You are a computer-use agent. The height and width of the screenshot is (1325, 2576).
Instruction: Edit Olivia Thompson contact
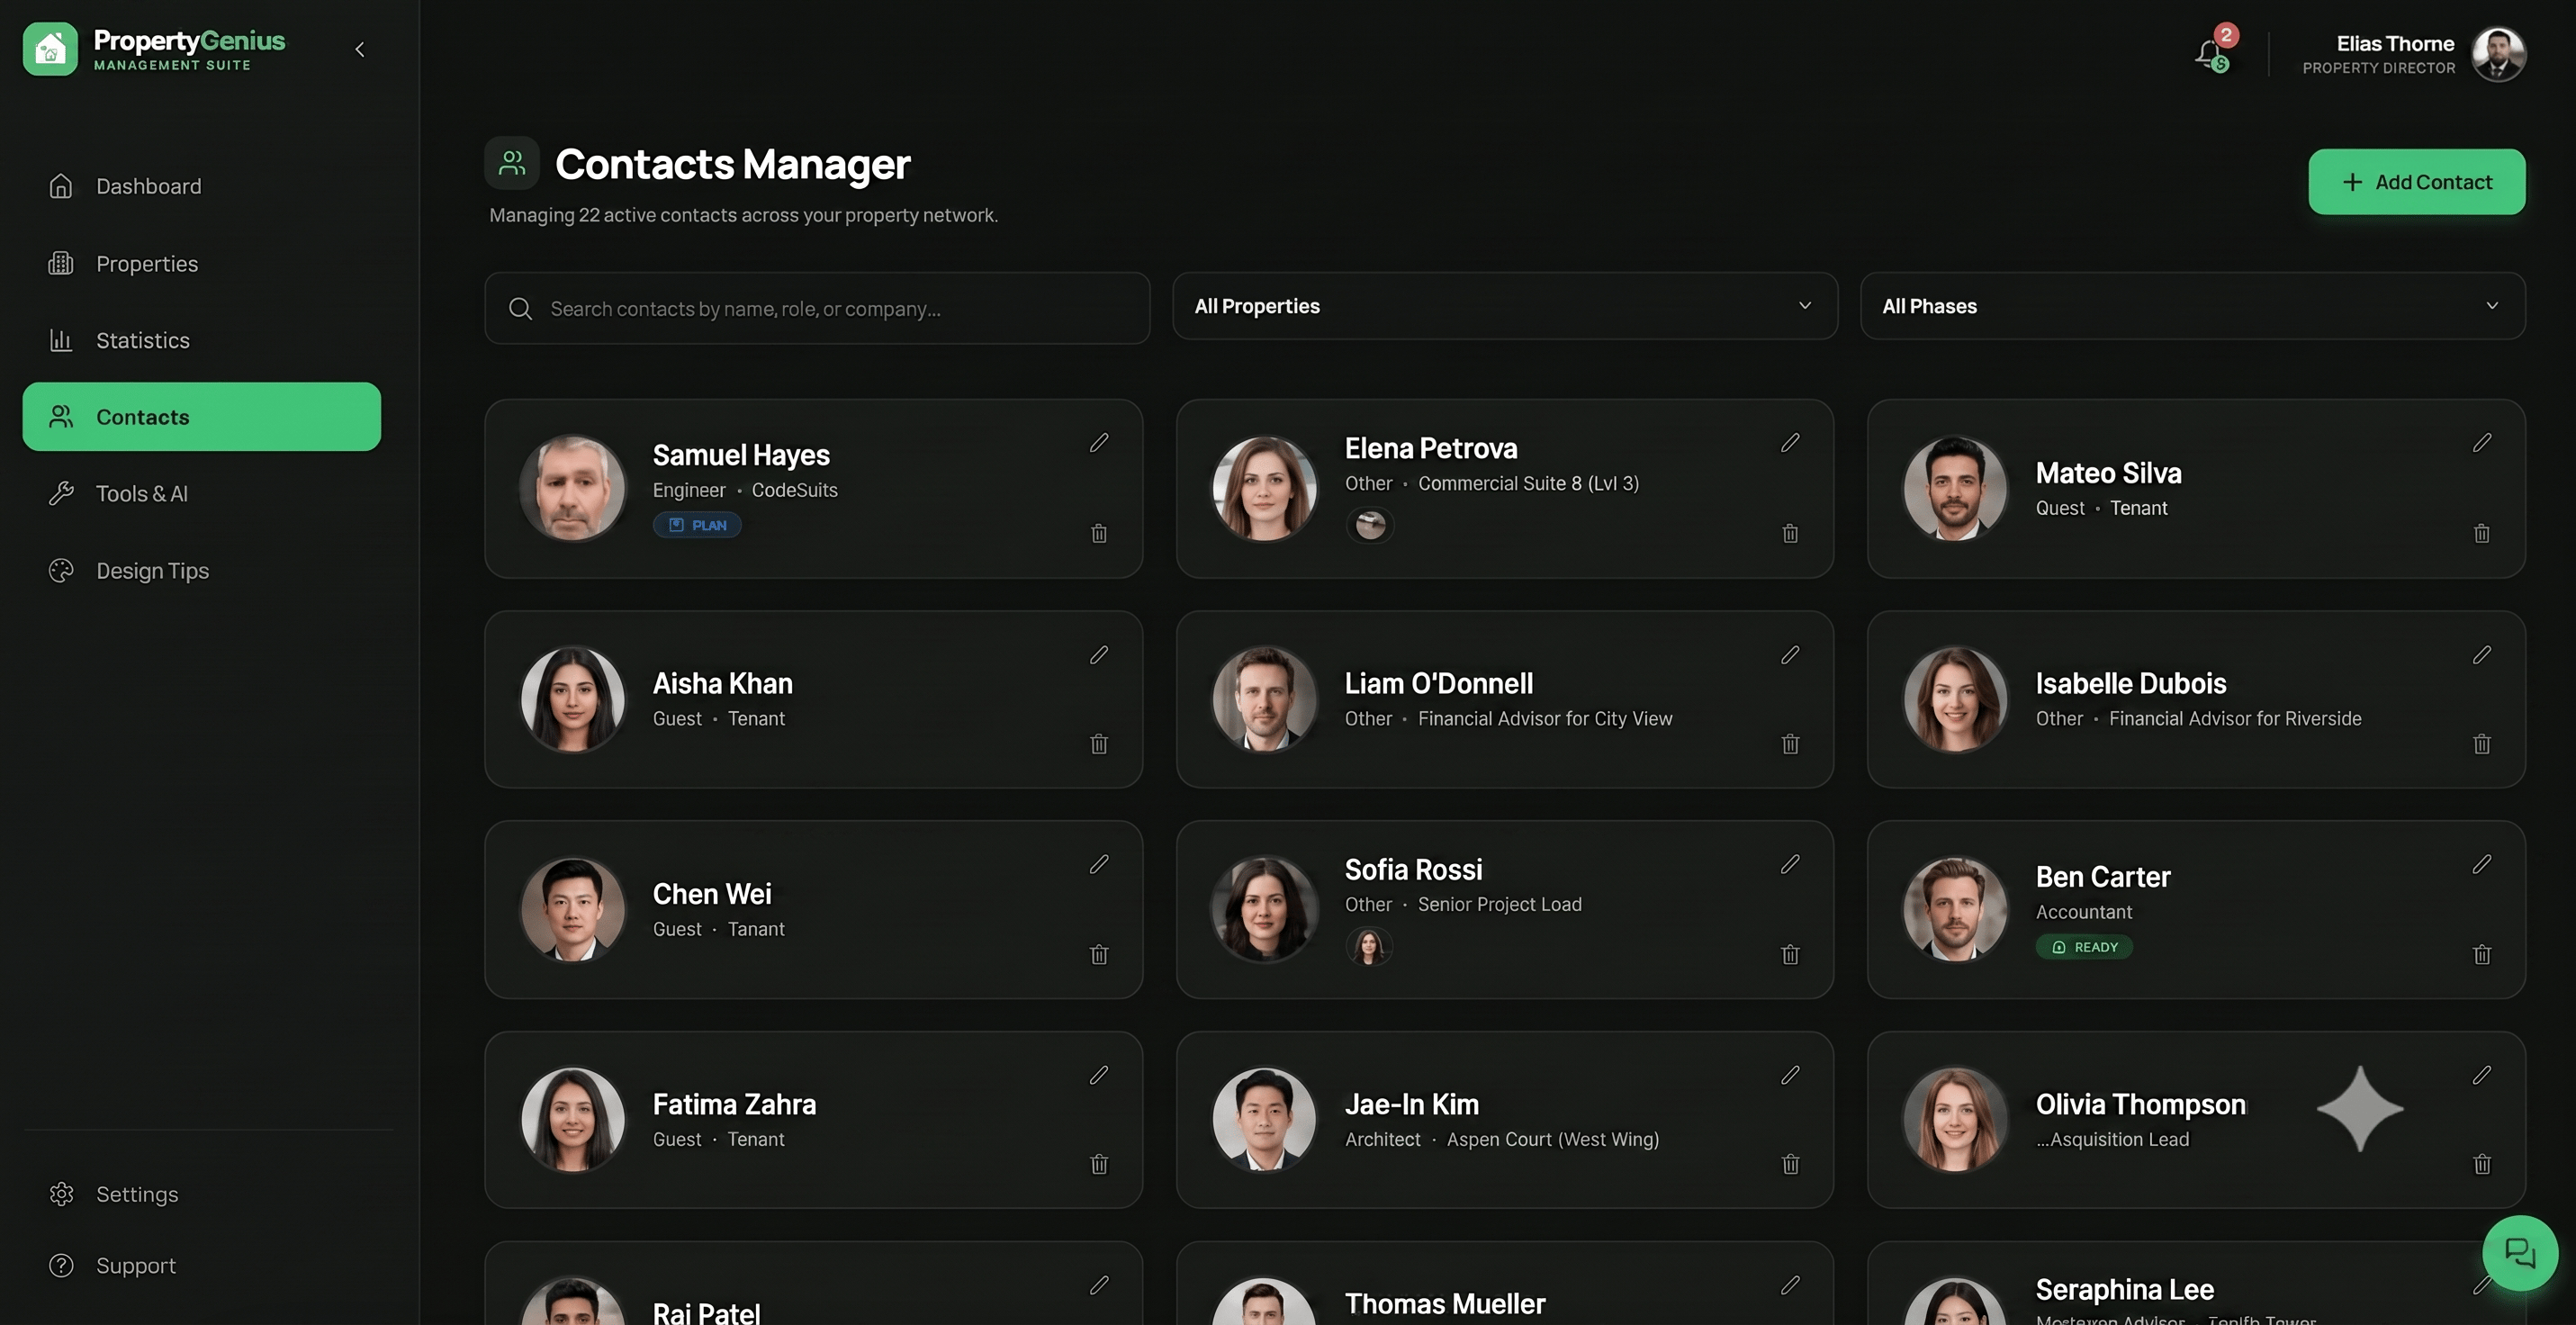[x=2482, y=1075]
